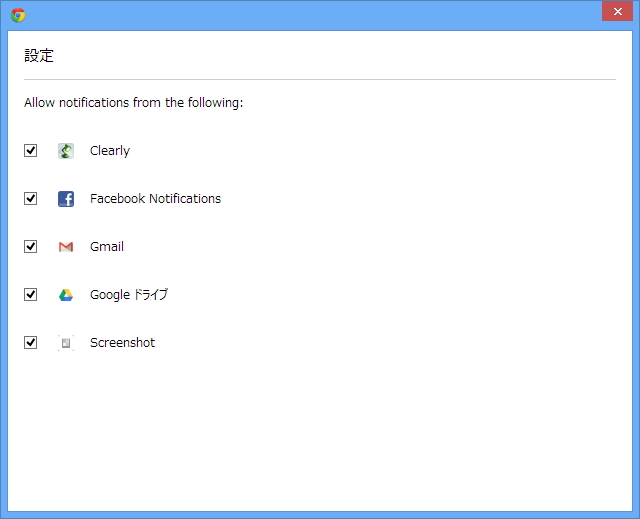Click 'Allow notifications from the following:' text
This screenshot has width=640, height=519.
pos(133,102)
